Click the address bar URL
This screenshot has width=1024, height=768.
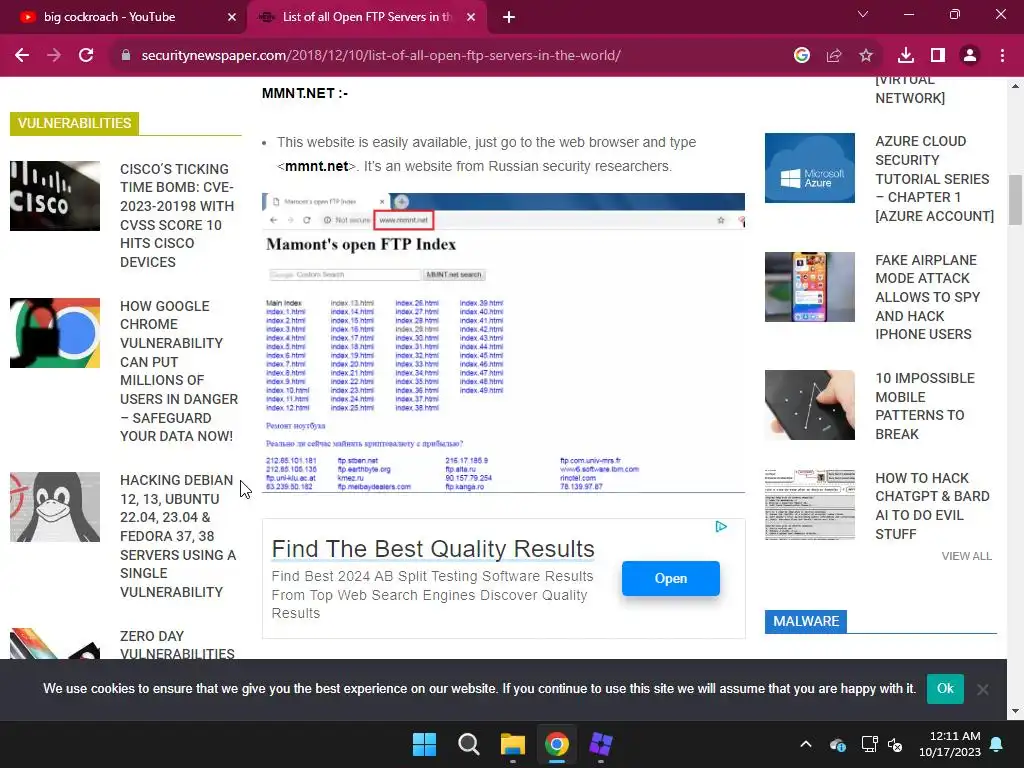pos(381,56)
